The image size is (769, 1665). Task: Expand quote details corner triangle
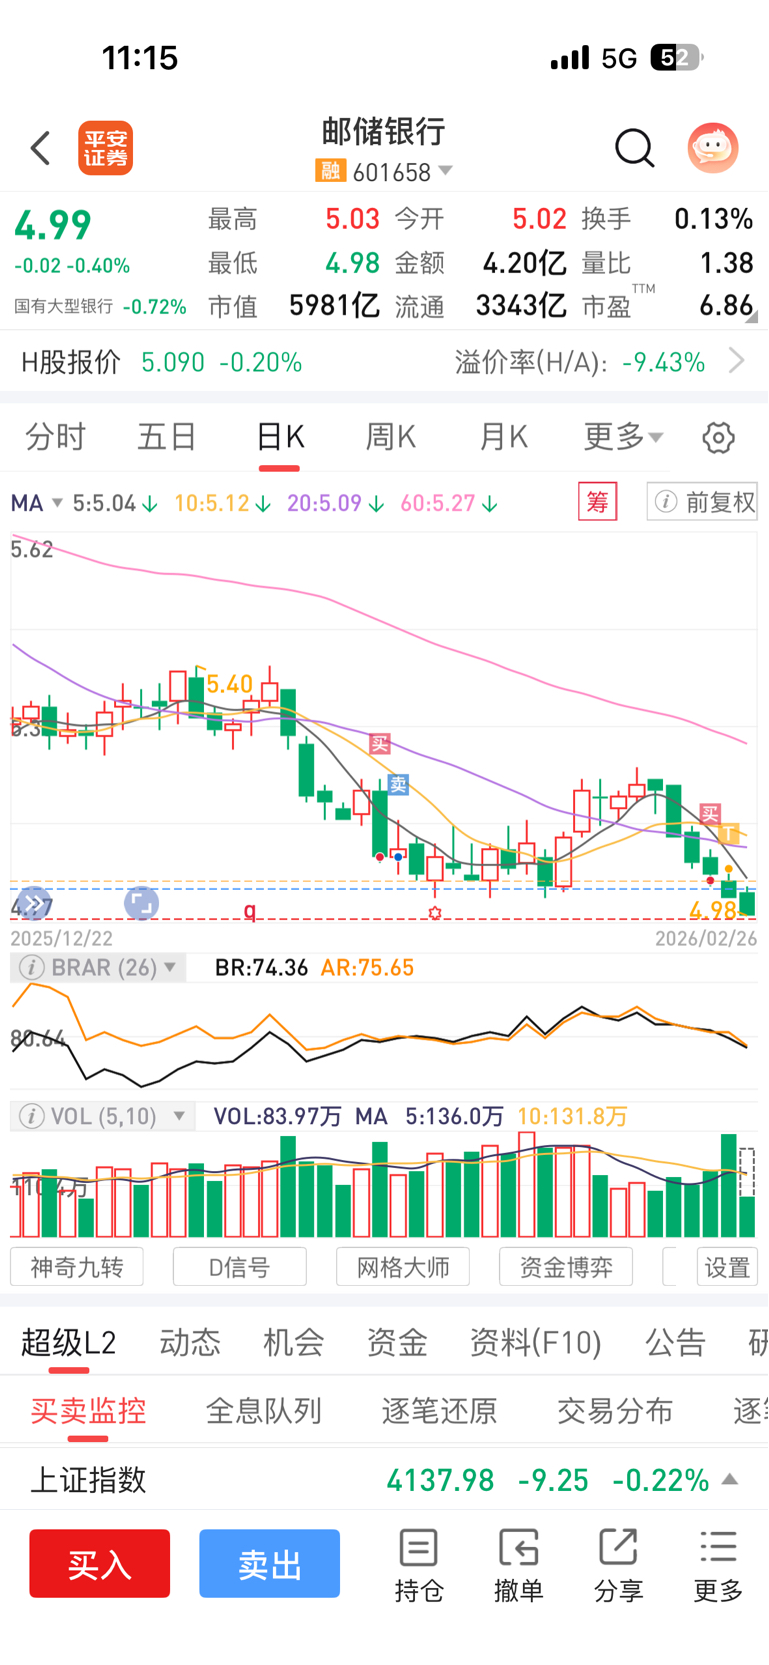click(751, 316)
